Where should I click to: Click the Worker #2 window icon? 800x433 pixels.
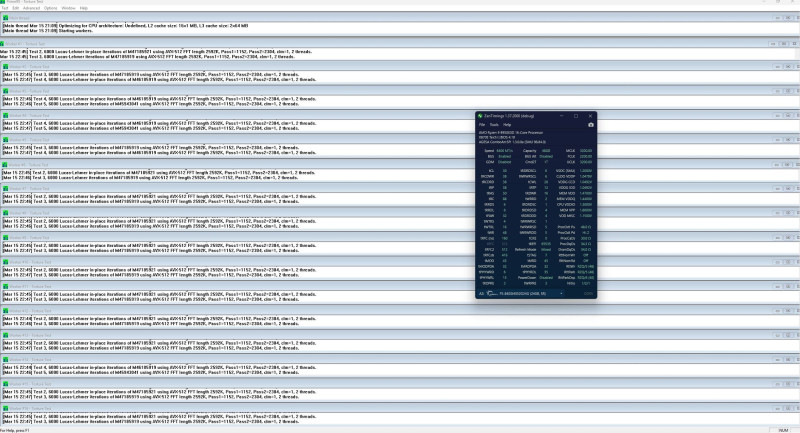6,67
